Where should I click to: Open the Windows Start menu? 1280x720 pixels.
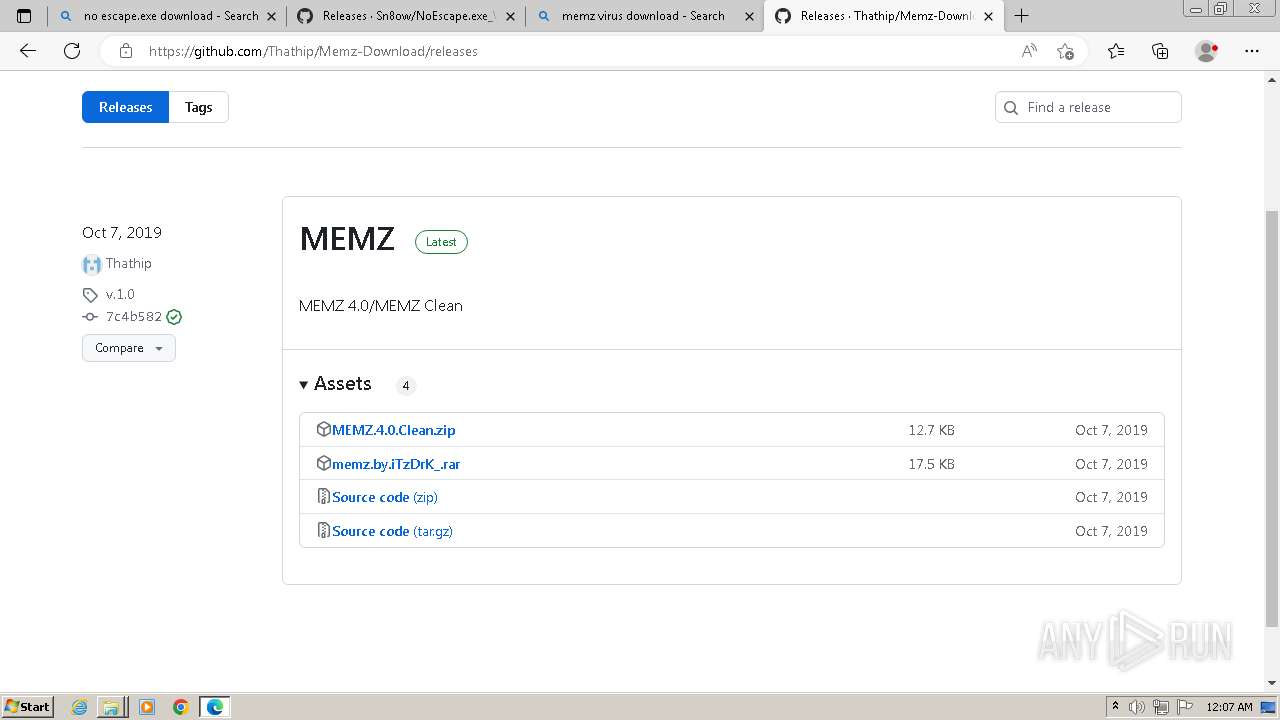pos(28,707)
